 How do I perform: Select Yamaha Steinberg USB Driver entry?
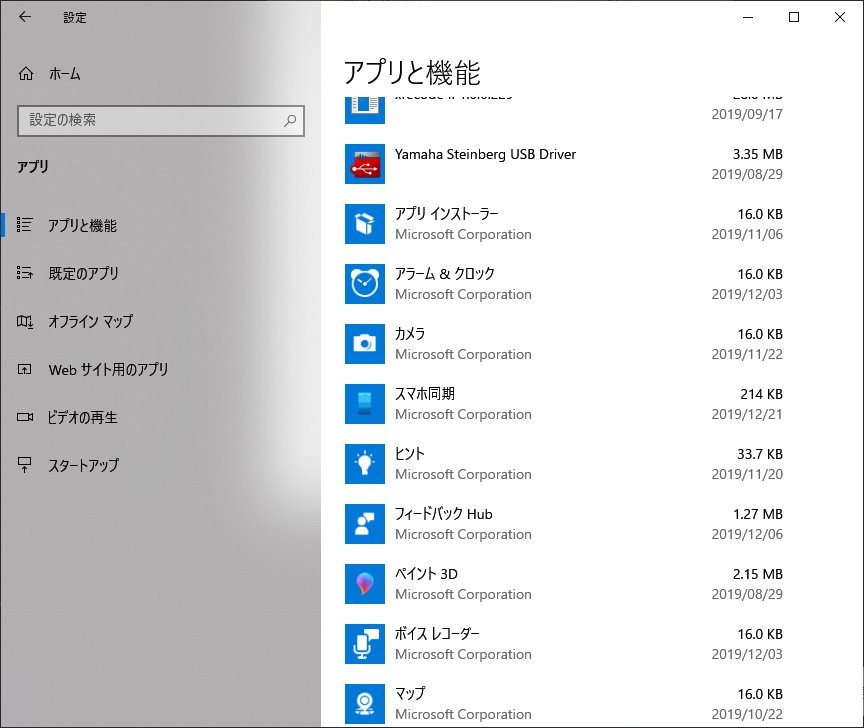564,164
